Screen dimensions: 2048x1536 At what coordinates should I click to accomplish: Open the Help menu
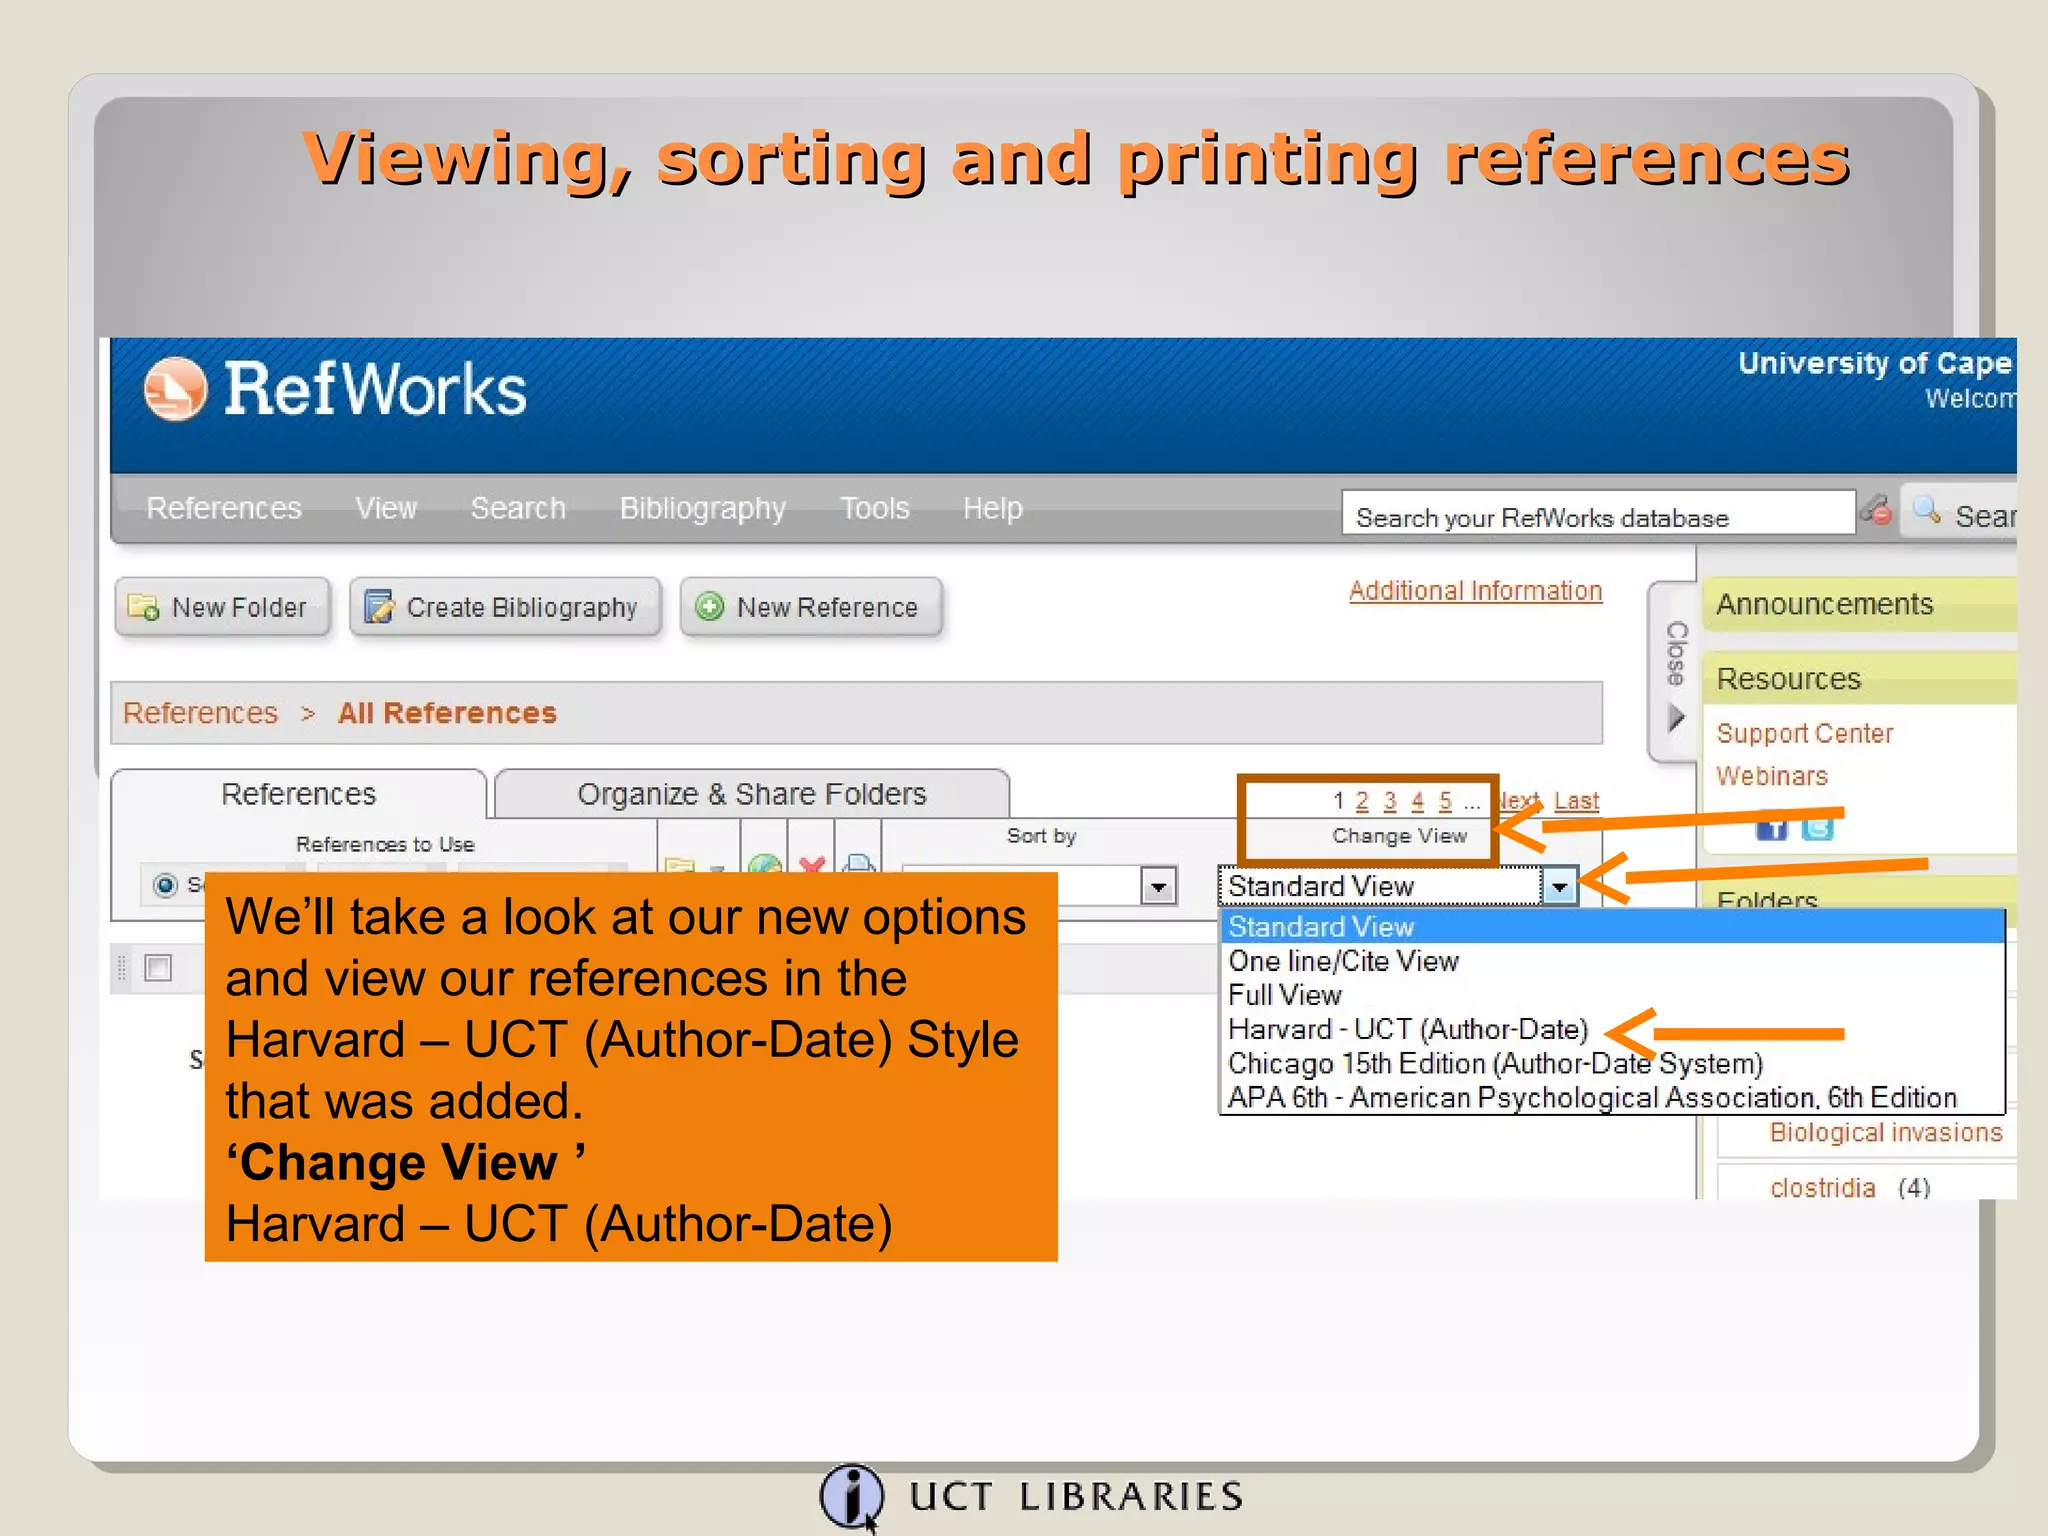click(x=993, y=508)
